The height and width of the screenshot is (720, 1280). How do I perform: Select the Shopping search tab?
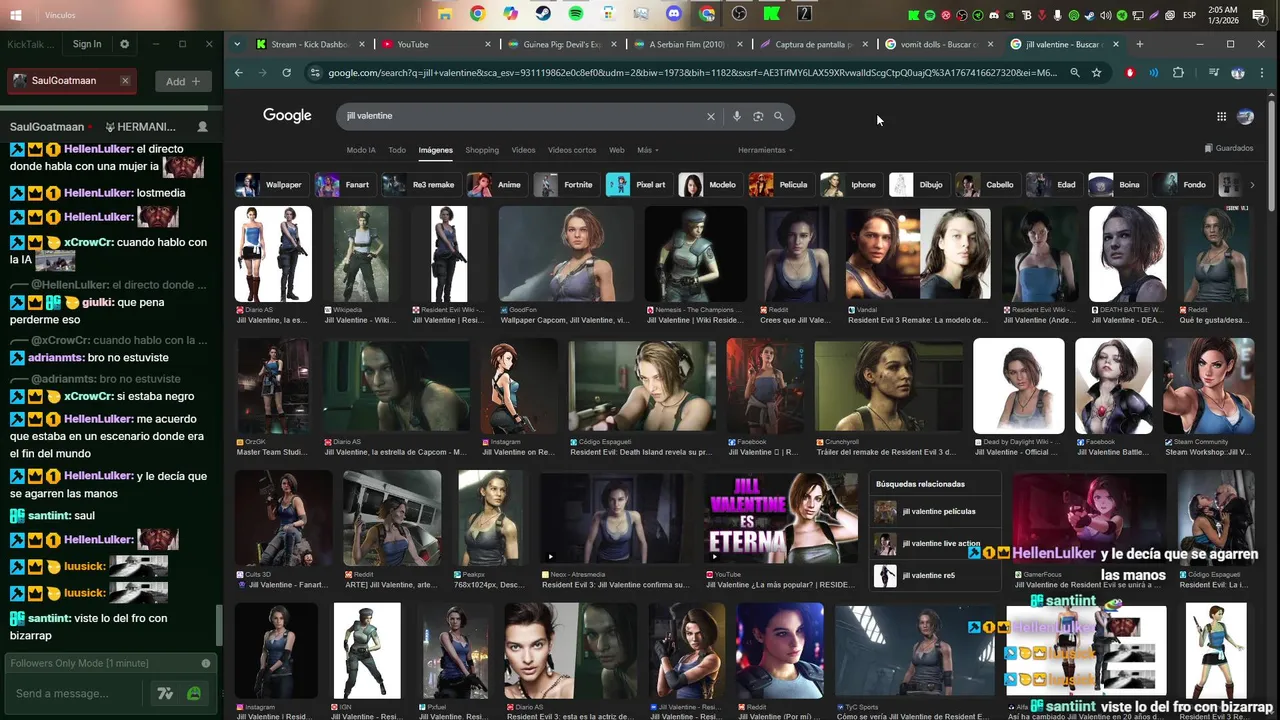pyautogui.click(x=482, y=150)
